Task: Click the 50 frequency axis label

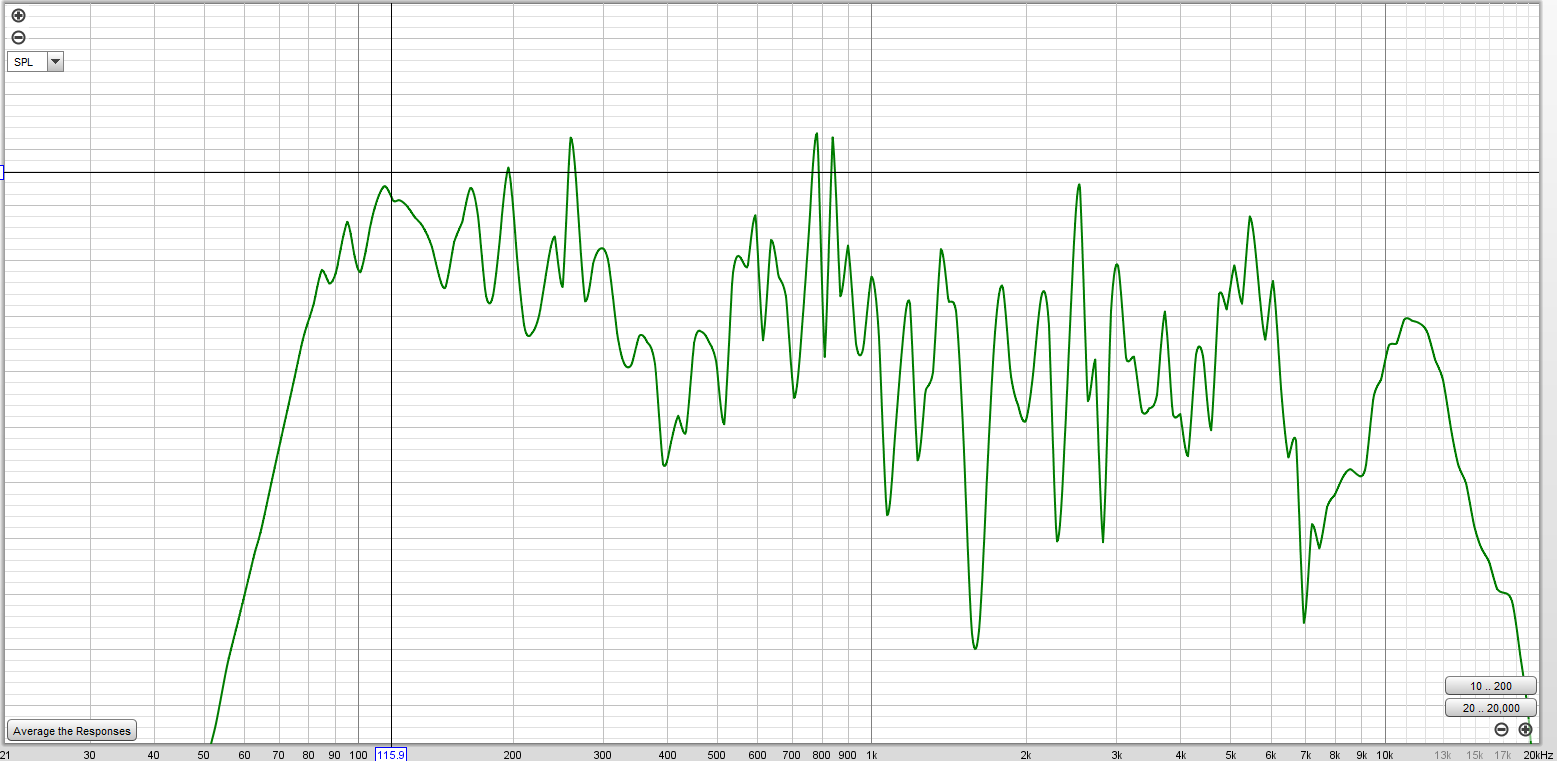Action: (204, 754)
